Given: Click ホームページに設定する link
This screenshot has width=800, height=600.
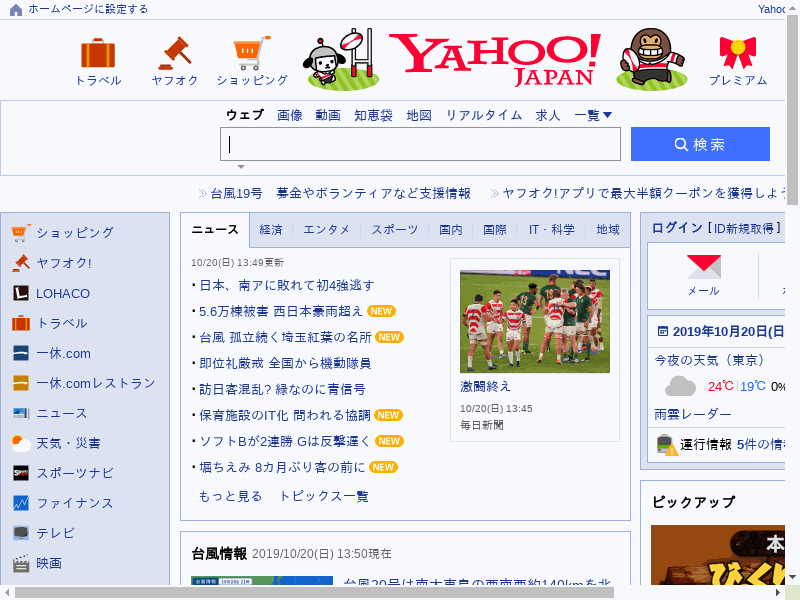Looking at the screenshot, I should point(88,9).
